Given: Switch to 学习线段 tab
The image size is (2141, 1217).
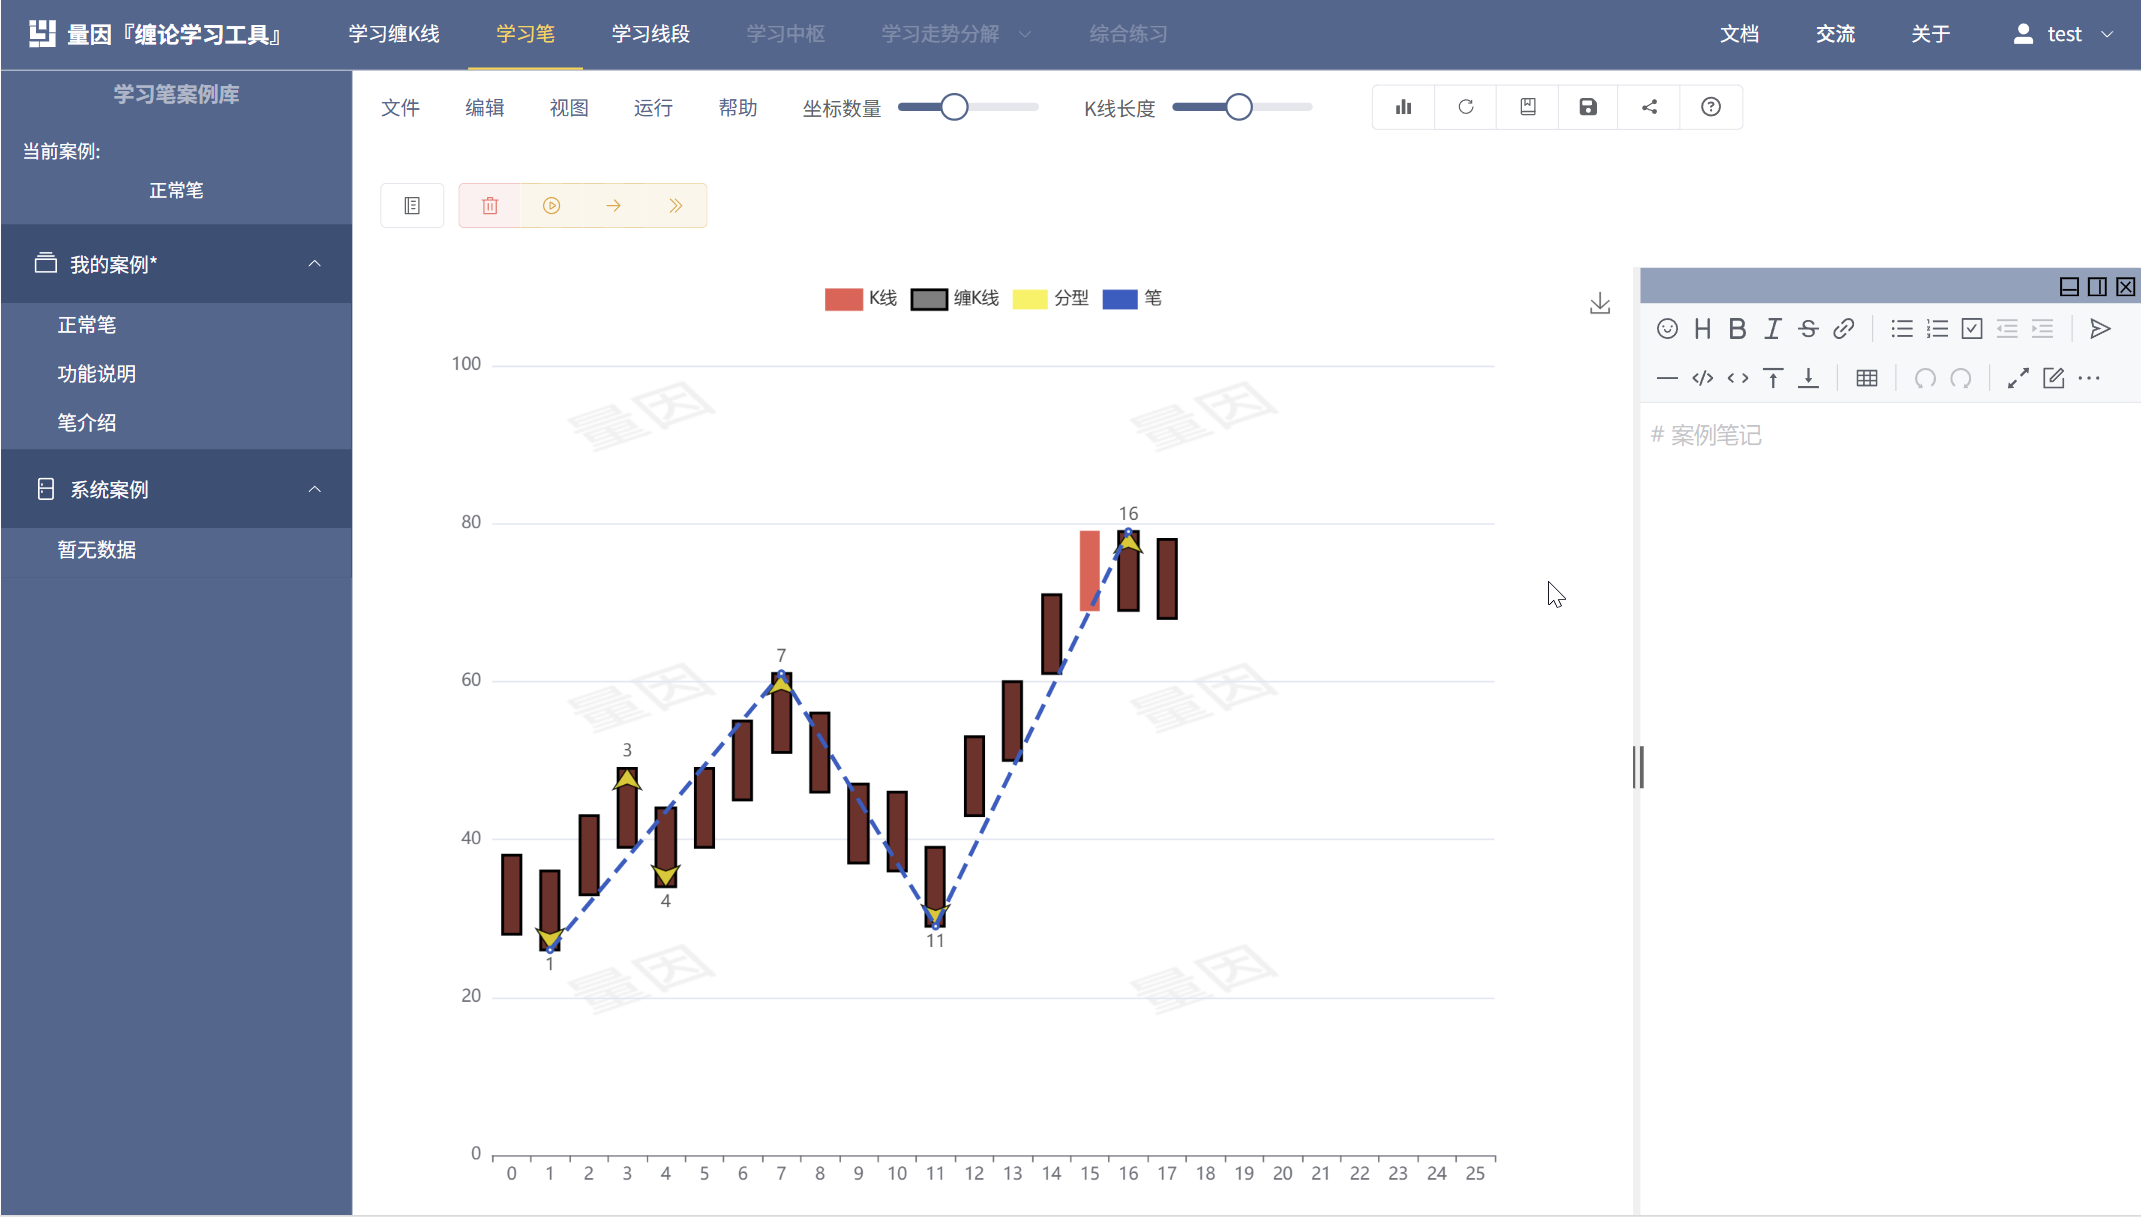Looking at the screenshot, I should (x=650, y=34).
